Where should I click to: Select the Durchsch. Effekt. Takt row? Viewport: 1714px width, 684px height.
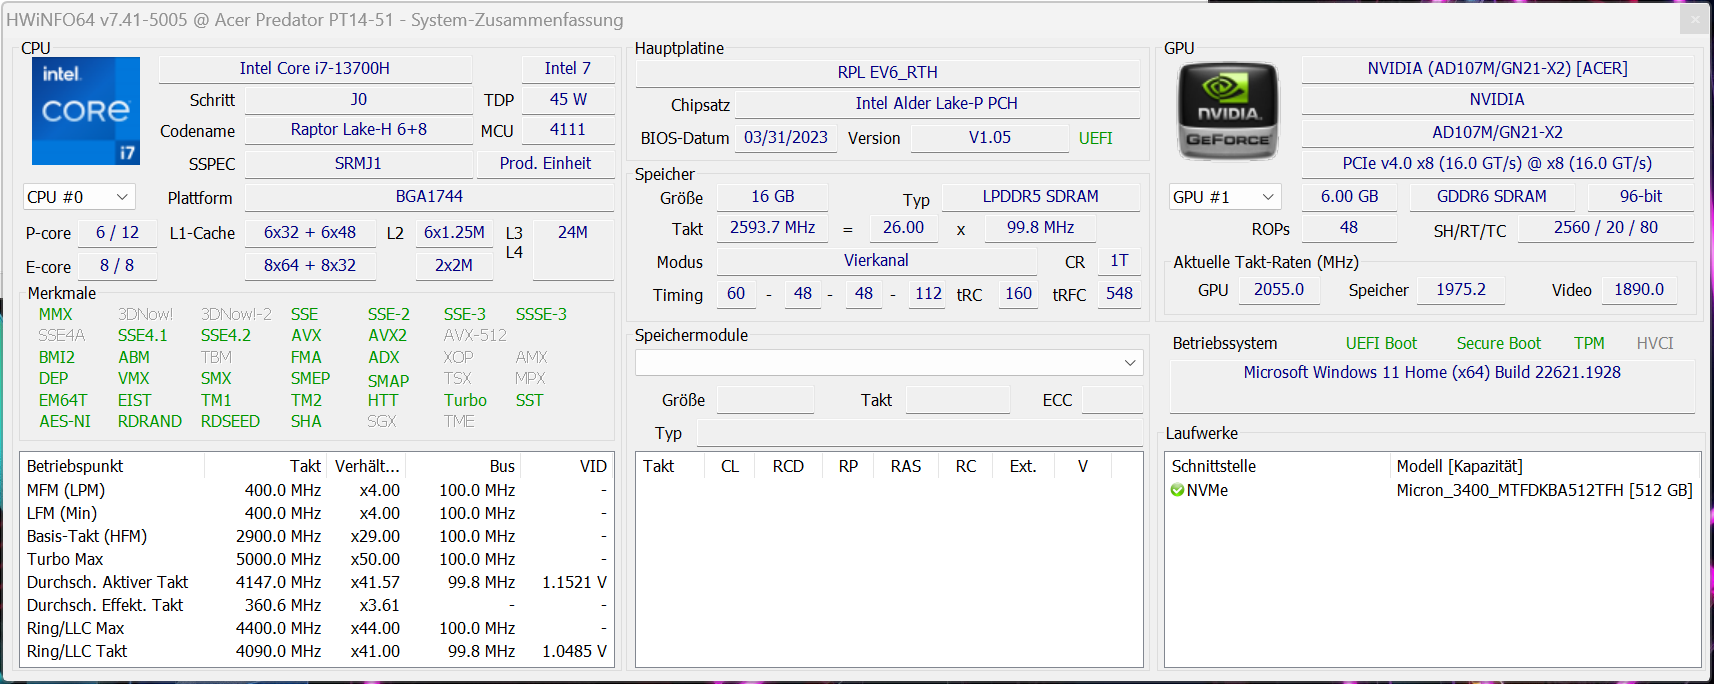317,605
